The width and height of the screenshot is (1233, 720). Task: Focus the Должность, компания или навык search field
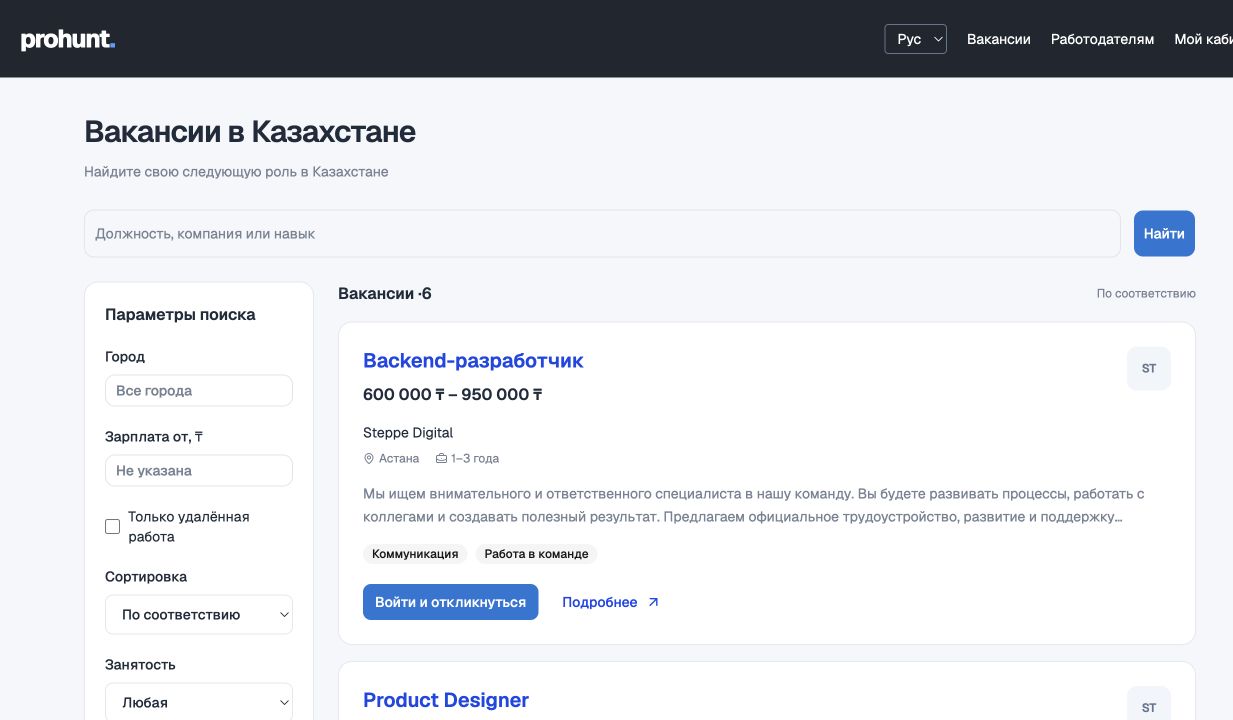(x=602, y=233)
